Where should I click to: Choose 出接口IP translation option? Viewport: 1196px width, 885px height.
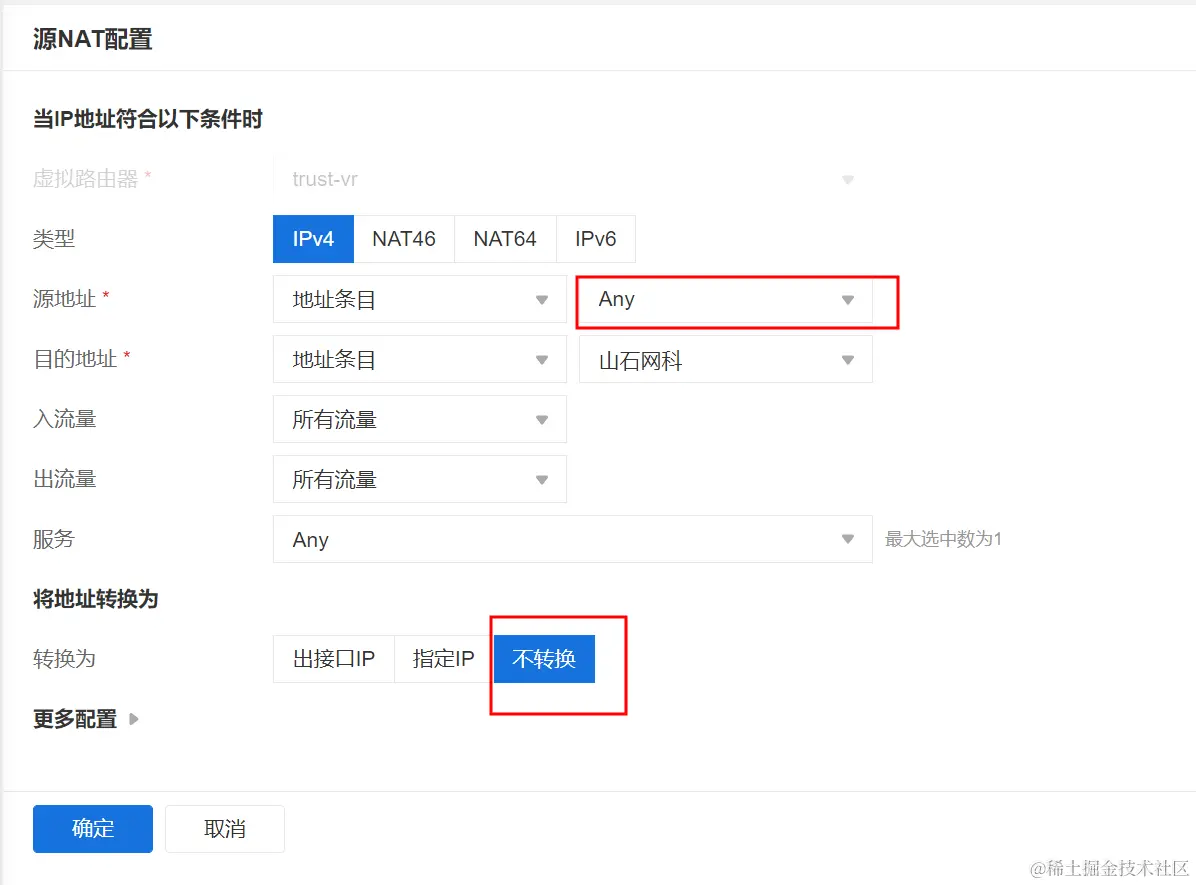pos(334,658)
